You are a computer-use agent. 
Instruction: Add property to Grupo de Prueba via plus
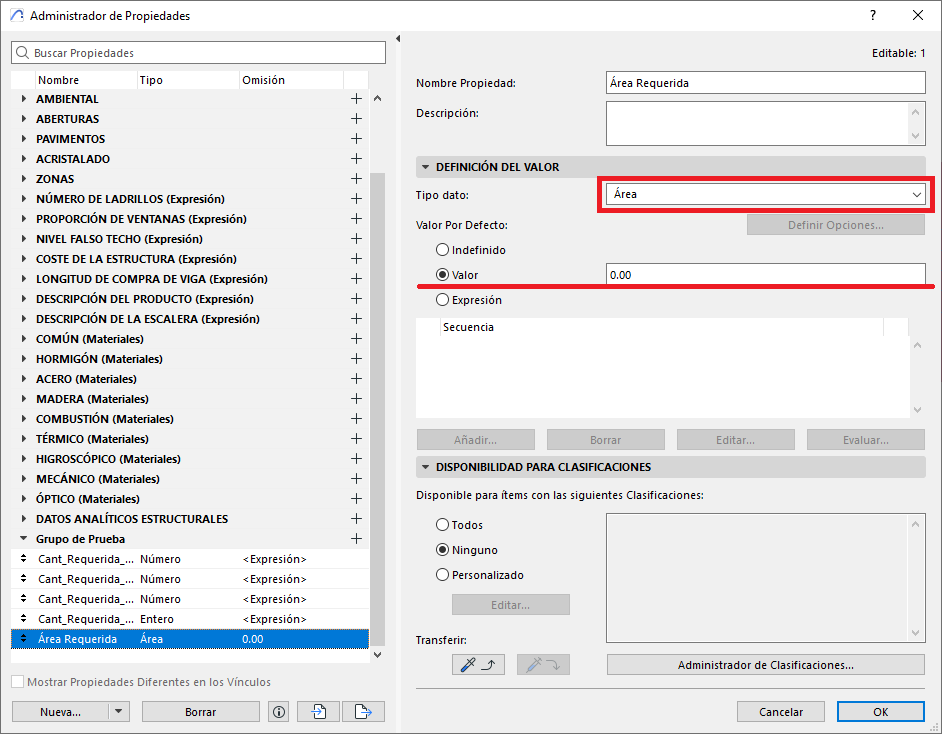[x=355, y=539]
